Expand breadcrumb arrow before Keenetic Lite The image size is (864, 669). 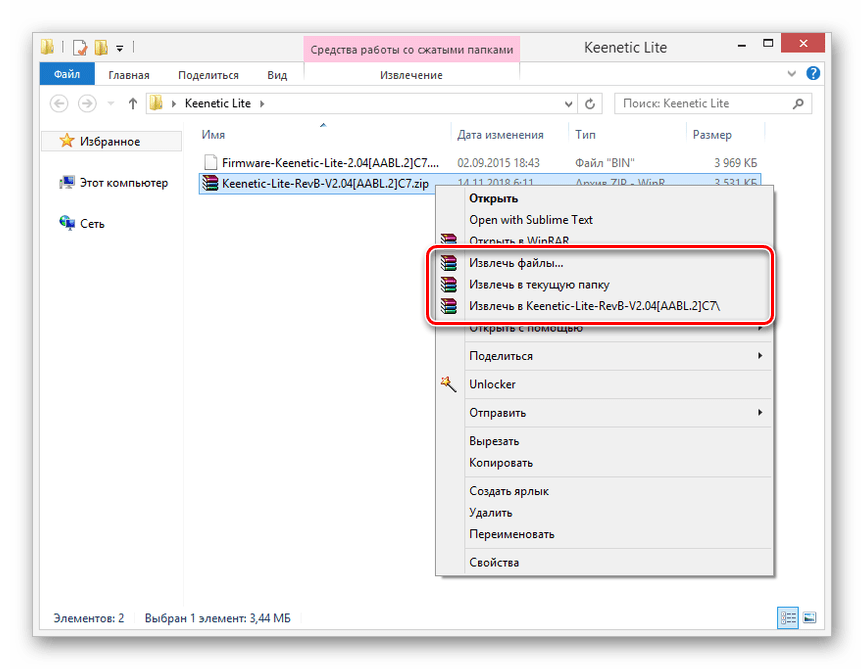pyautogui.click(x=174, y=104)
